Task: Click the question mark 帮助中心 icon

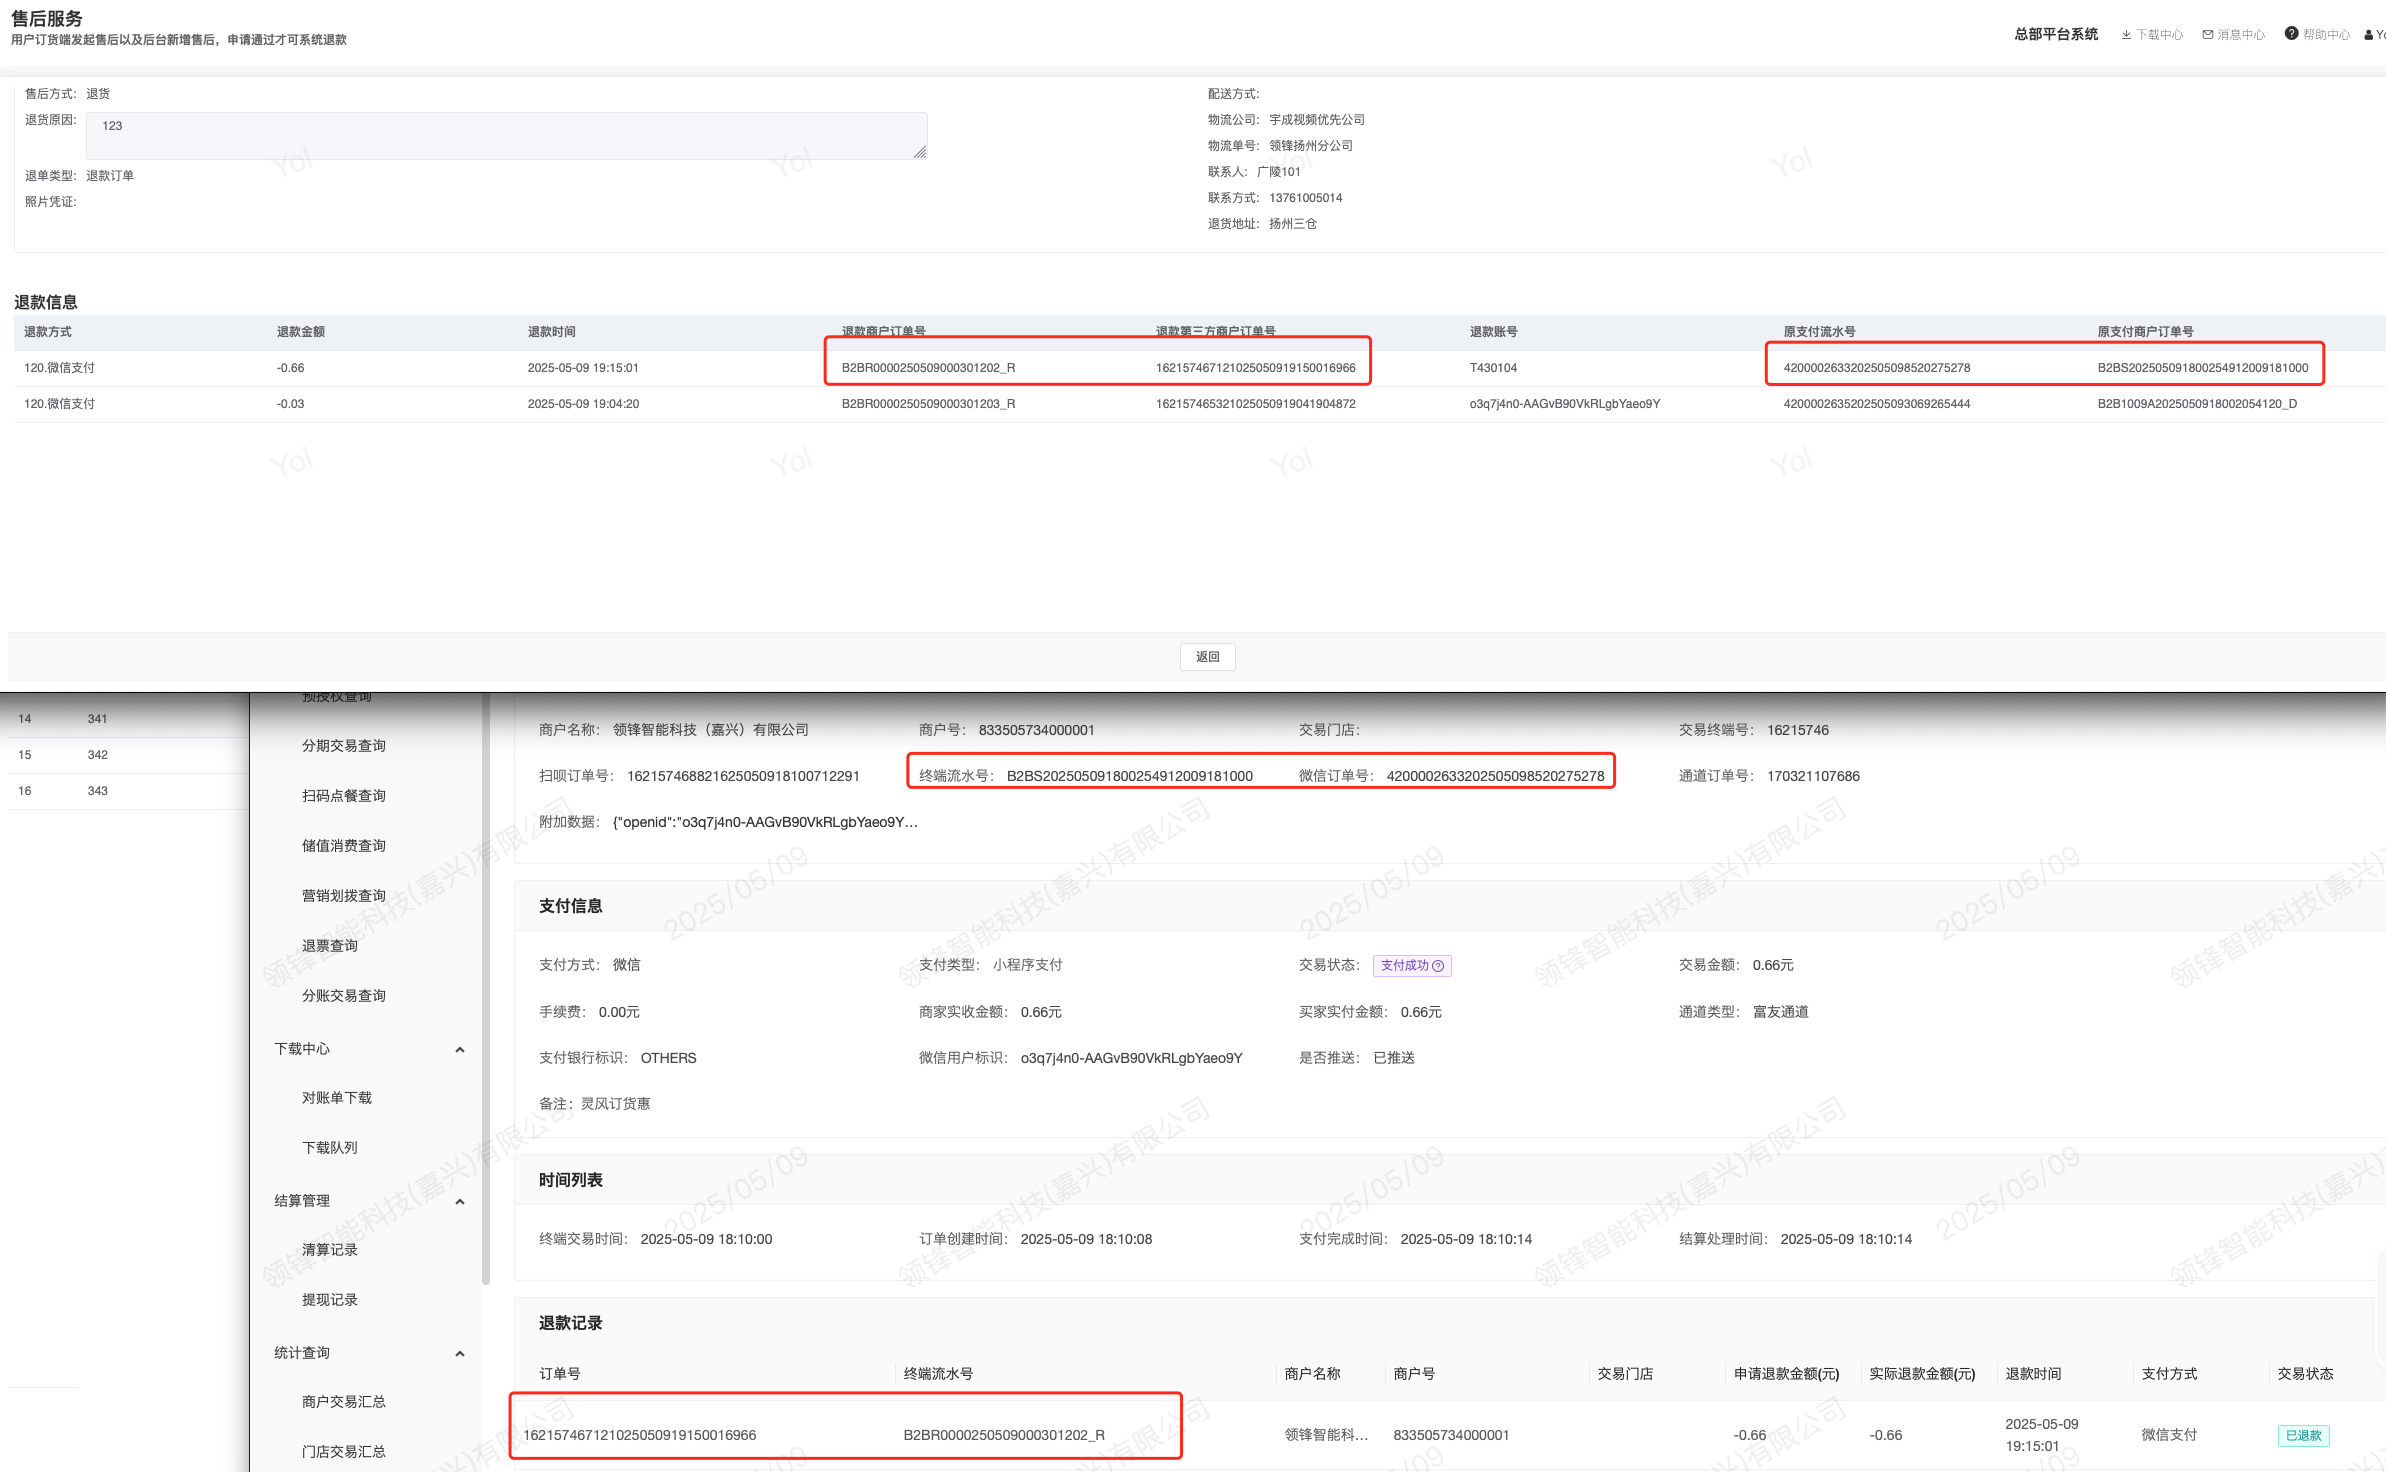Action: pos(2291,34)
